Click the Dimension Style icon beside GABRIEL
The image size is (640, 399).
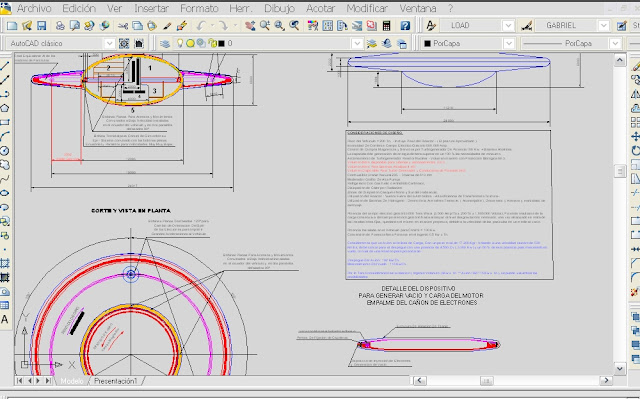coord(527,26)
